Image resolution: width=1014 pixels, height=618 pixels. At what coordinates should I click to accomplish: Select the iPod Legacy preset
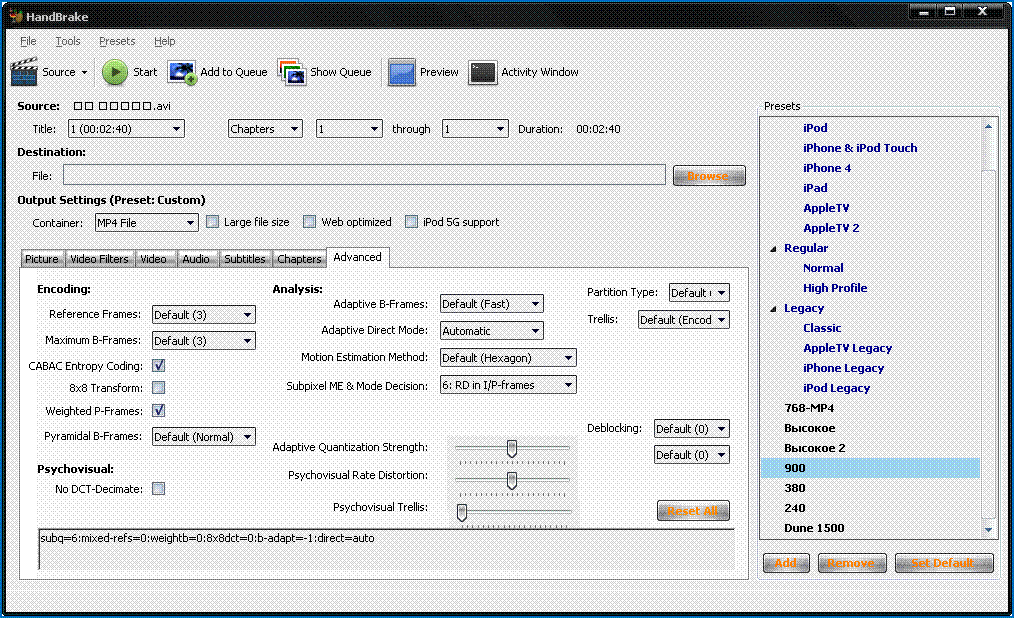click(836, 388)
